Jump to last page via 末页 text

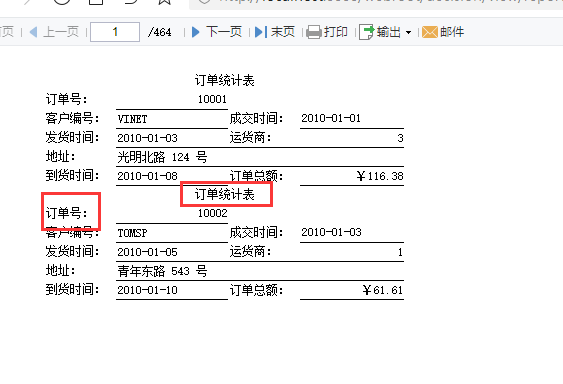pos(283,32)
